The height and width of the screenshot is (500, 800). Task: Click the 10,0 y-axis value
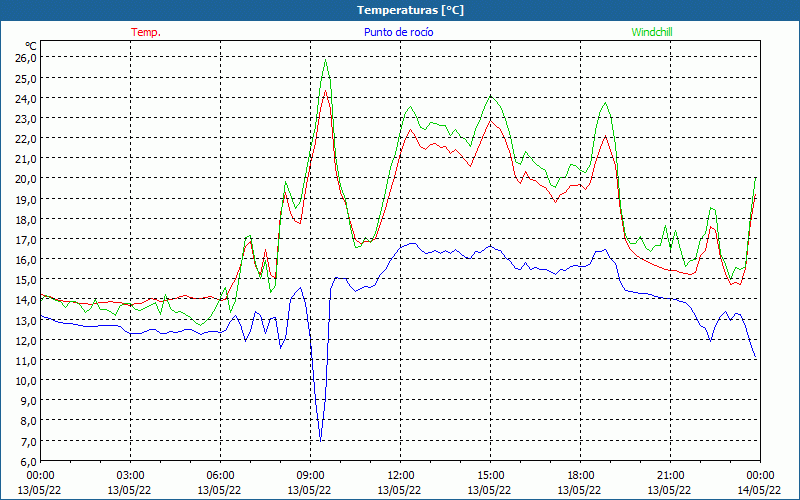pyautogui.click(x=26, y=381)
